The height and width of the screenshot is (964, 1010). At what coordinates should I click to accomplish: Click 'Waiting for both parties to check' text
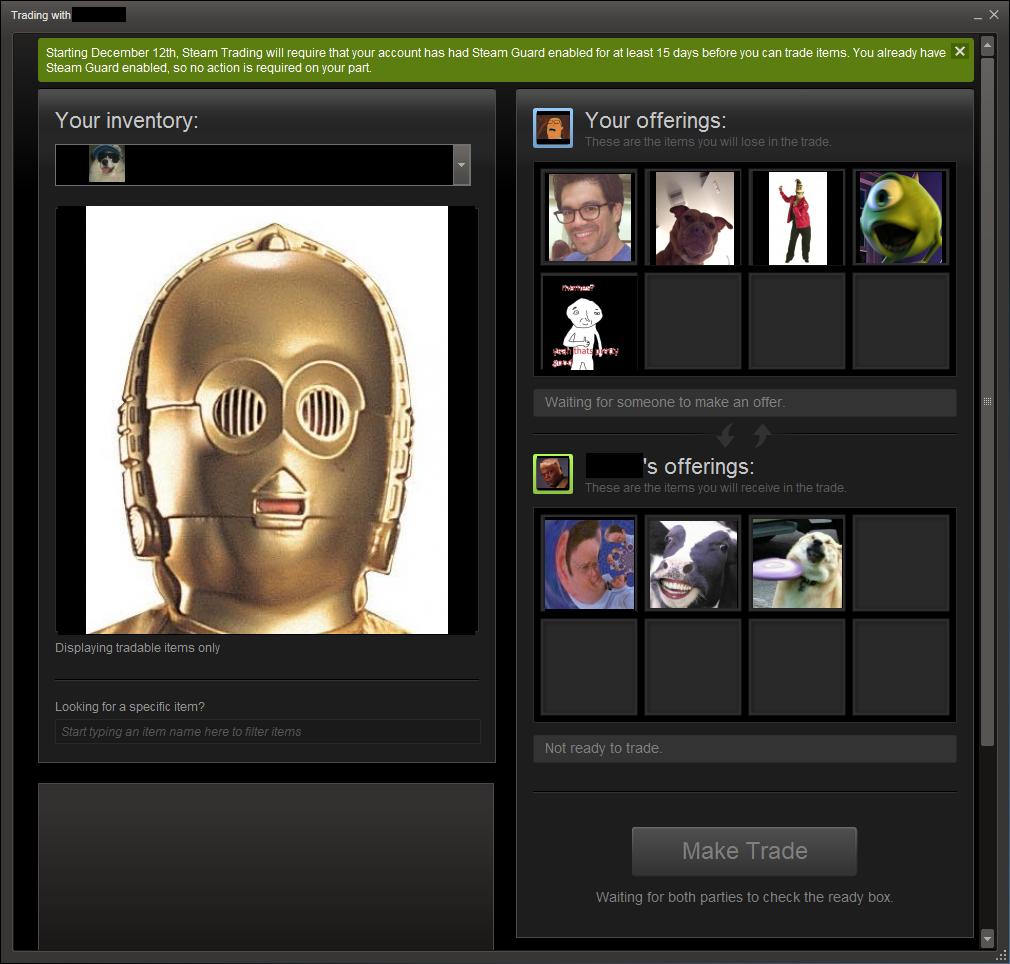point(745,897)
